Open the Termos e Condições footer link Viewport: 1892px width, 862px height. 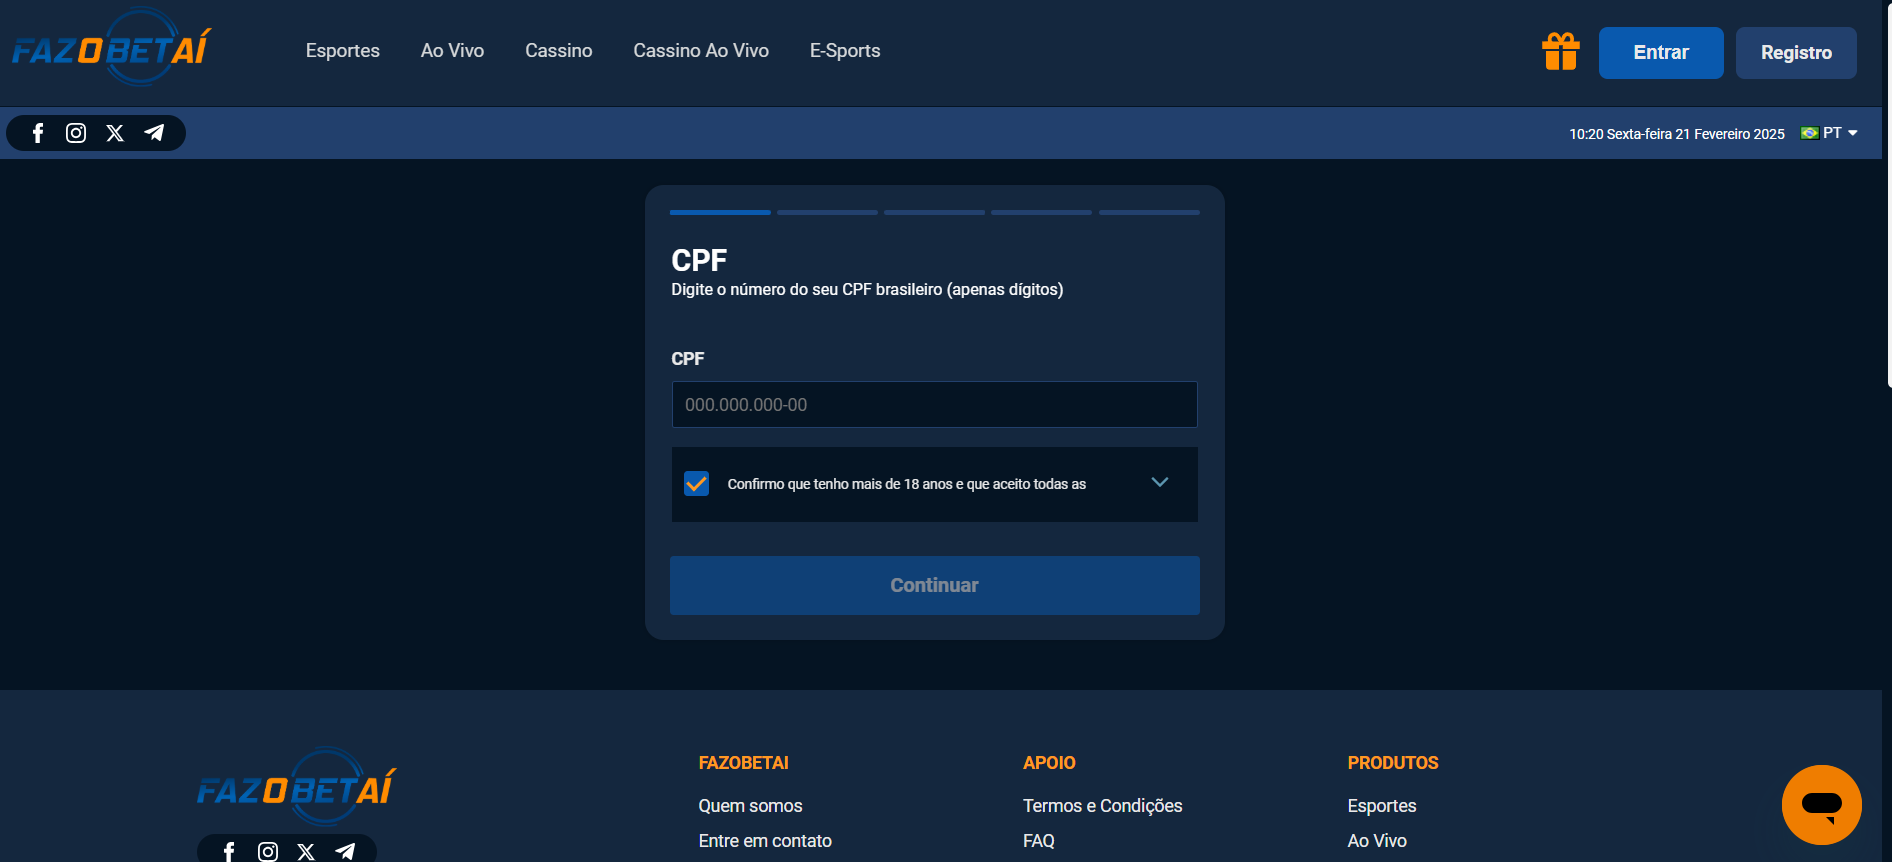1102,806
